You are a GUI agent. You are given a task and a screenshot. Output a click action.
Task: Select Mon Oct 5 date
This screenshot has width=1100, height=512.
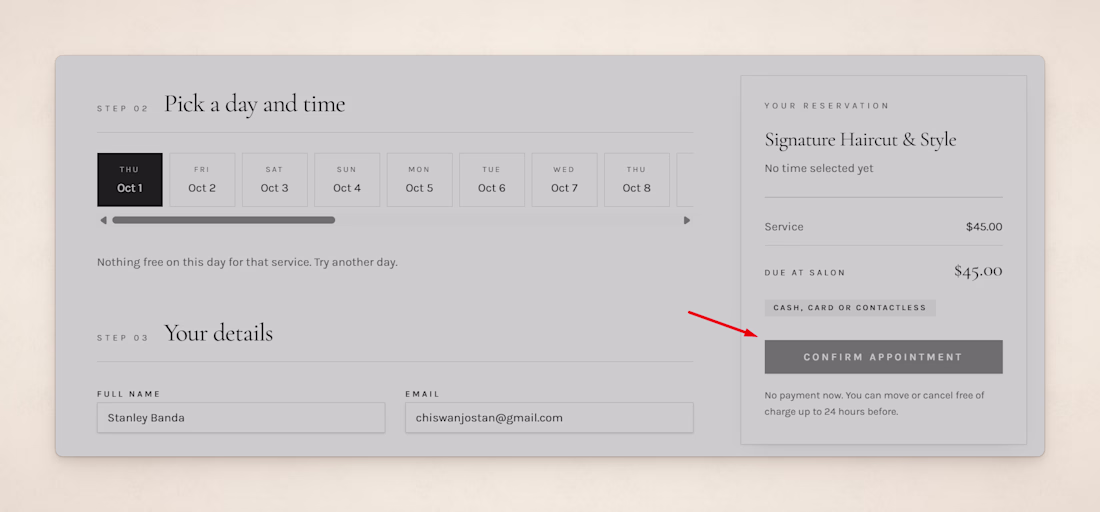coord(420,180)
